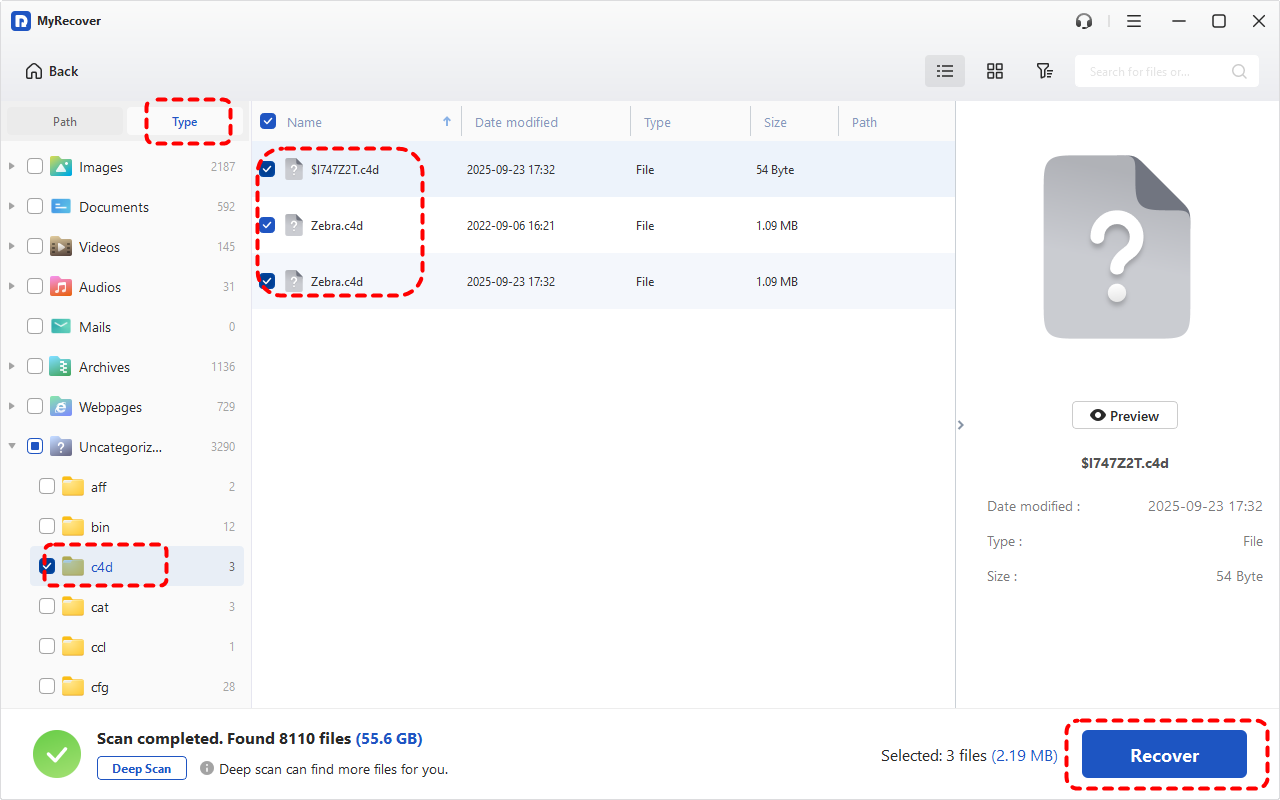Expand the Videos category tree
The image size is (1280, 800).
12,247
